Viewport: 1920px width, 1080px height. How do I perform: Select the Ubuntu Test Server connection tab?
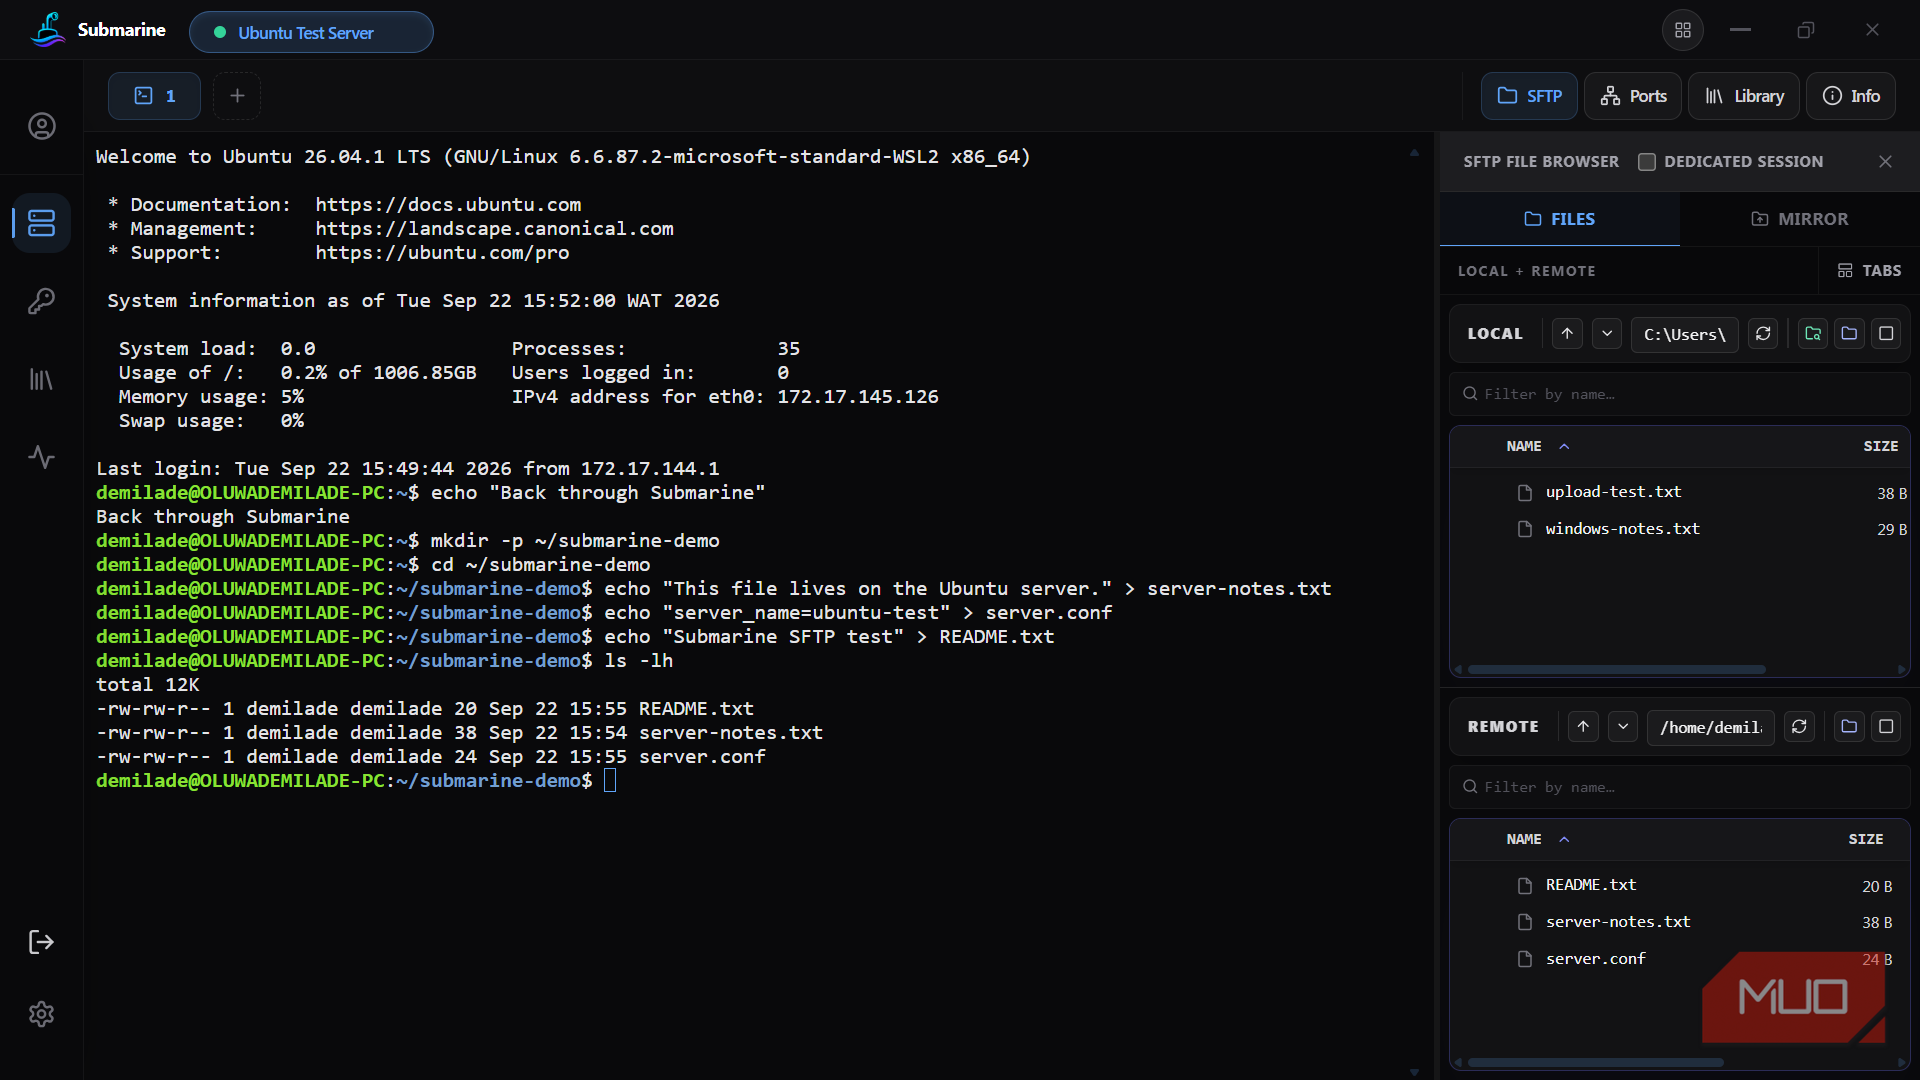coord(311,32)
